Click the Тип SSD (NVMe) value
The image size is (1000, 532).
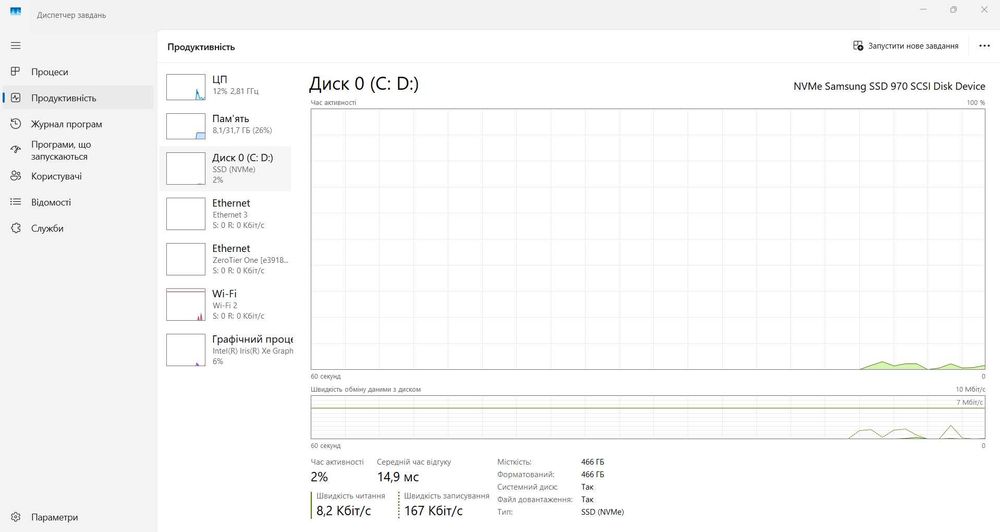pos(603,512)
